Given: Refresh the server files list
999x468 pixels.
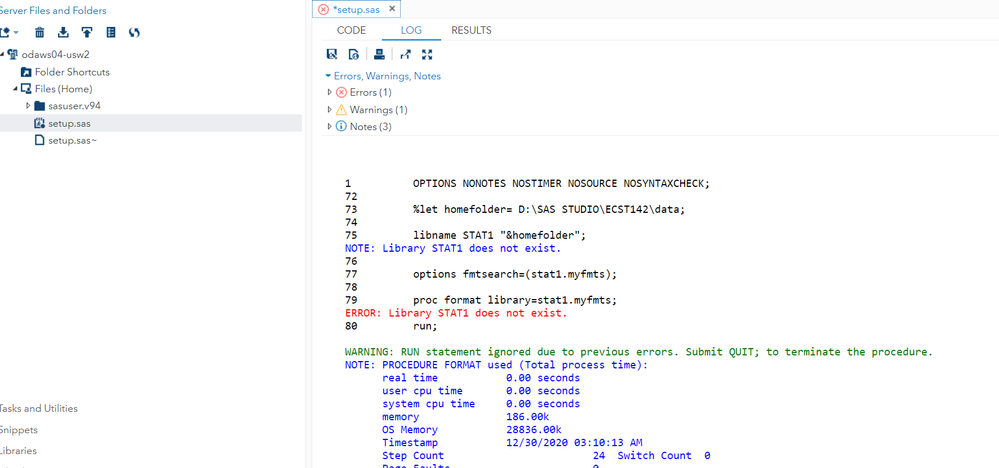Looking at the screenshot, I should tap(134, 32).
